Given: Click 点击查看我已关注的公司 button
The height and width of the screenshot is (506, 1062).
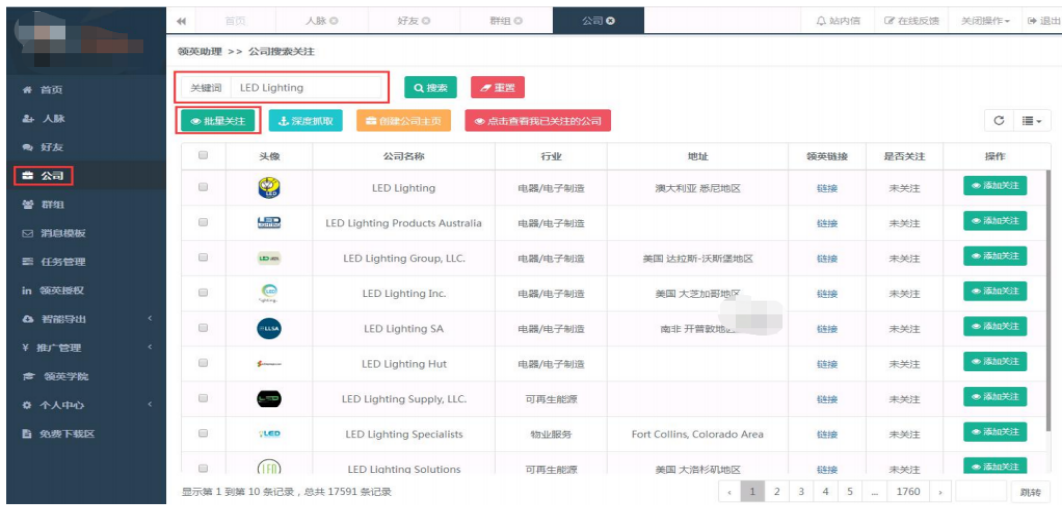Looking at the screenshot, I should point(538,121).
